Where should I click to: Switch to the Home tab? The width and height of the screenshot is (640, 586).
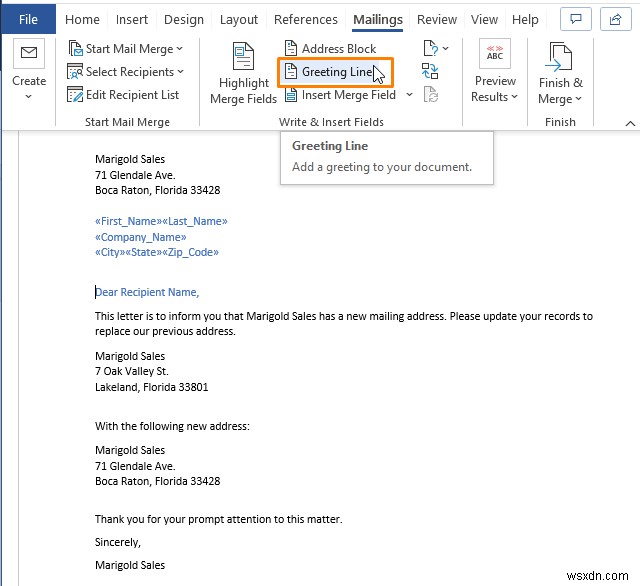[x=82, y=19]
